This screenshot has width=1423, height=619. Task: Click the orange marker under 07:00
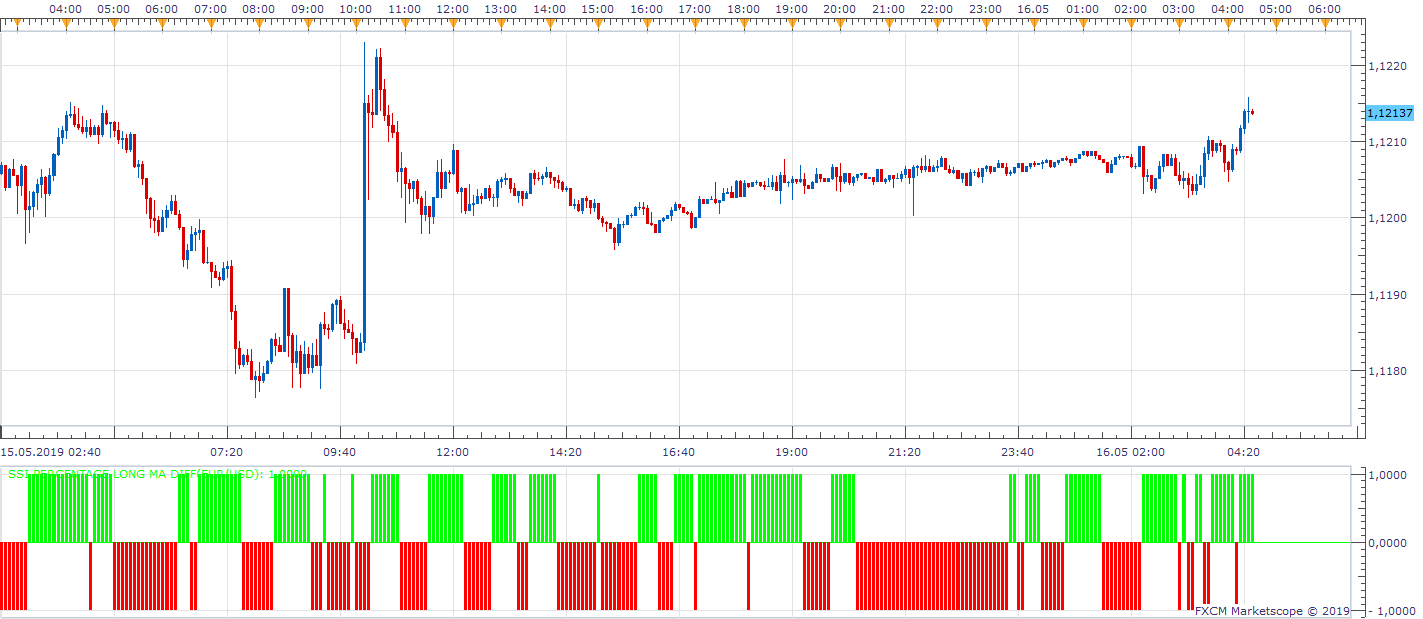click(x=211, y=23)
